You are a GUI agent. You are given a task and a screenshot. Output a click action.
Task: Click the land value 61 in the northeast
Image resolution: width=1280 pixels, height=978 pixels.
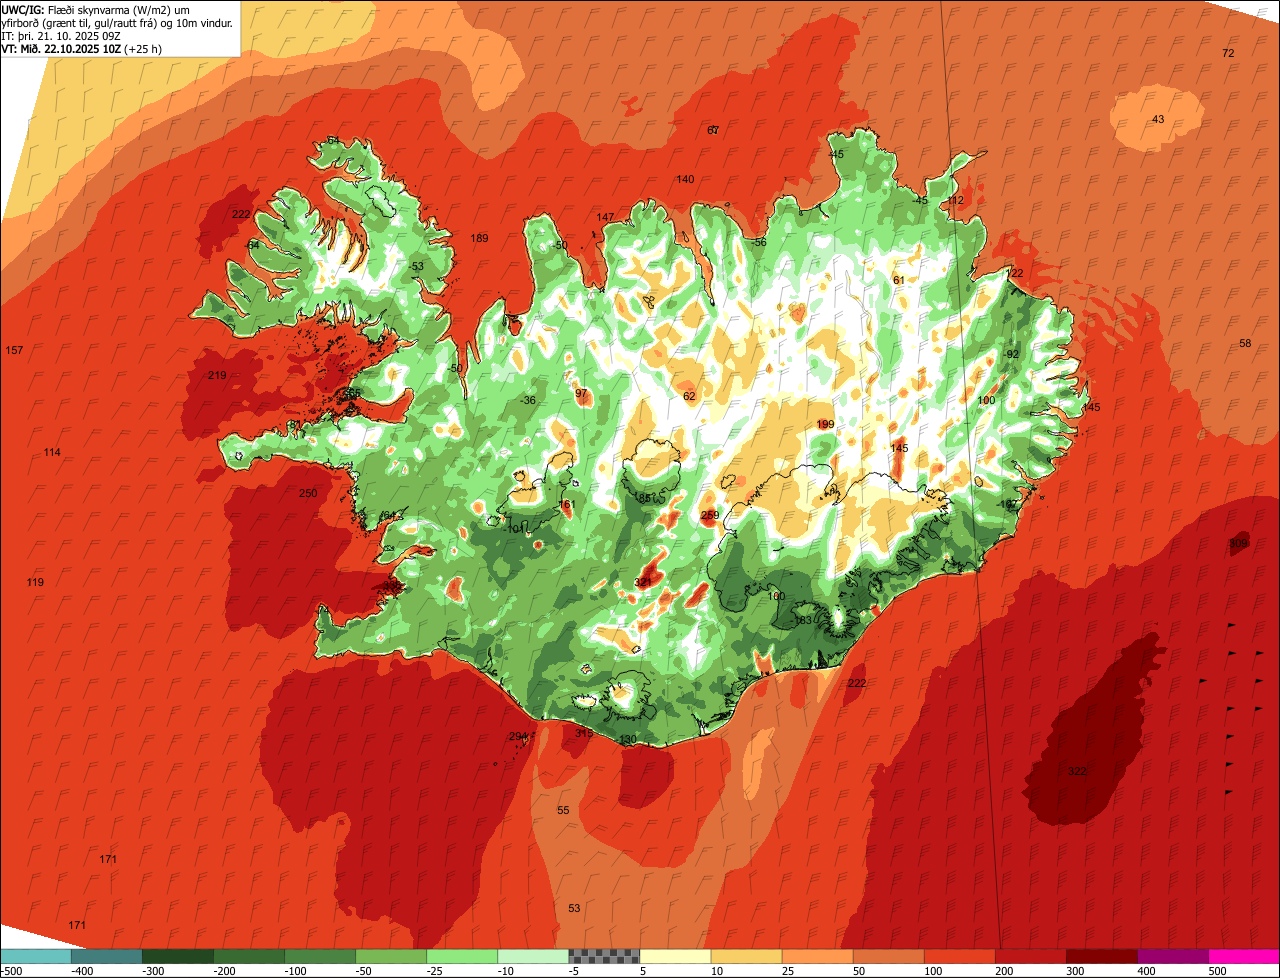(899, 280)
